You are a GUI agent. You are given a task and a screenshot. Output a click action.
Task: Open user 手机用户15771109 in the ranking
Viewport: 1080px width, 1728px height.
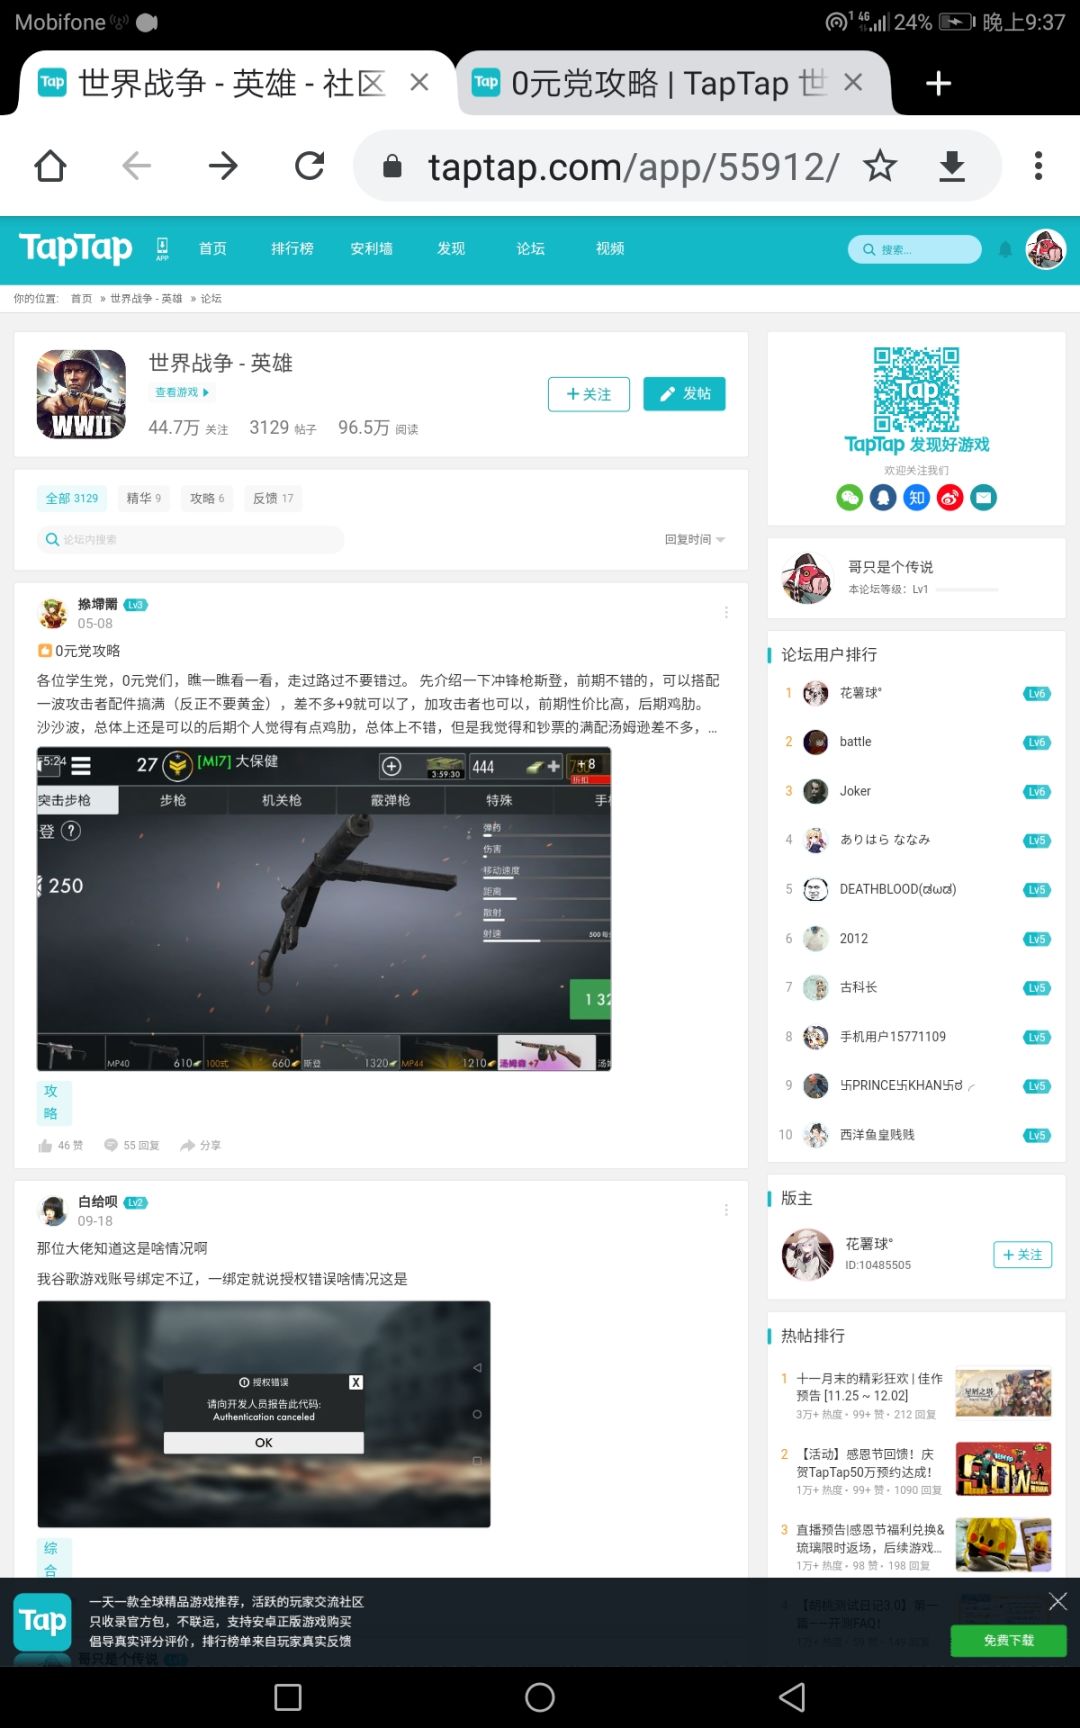click(x=893, y=1036)
